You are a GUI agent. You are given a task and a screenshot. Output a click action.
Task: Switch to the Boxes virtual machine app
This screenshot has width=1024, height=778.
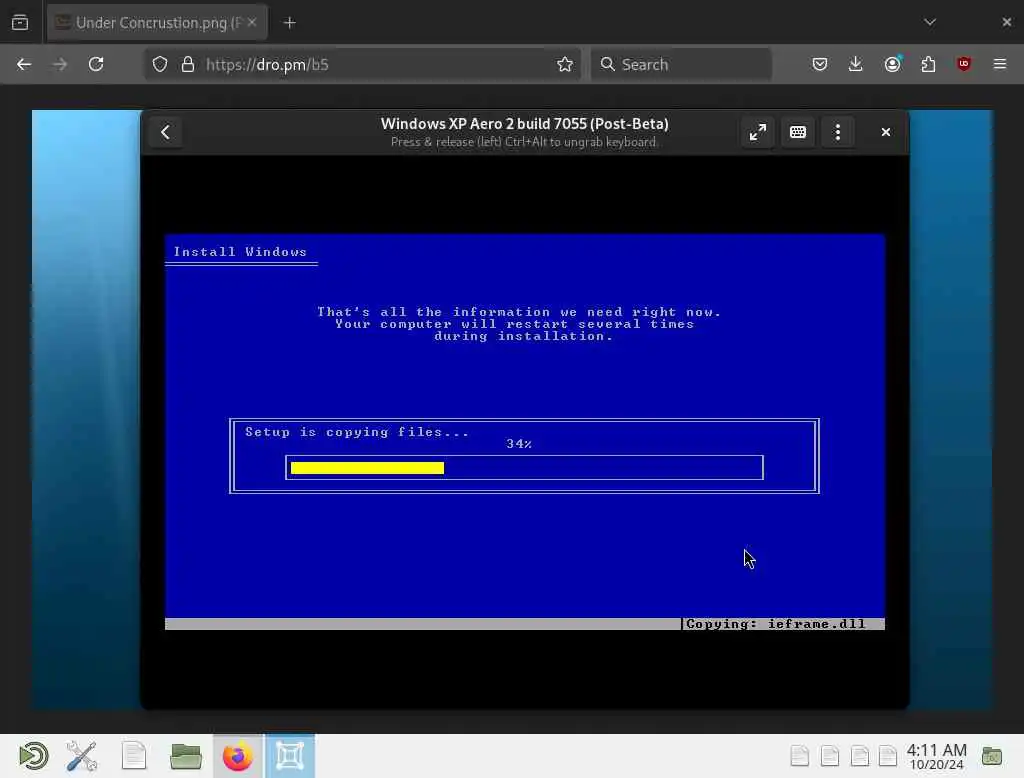click(x=290, y=756)
